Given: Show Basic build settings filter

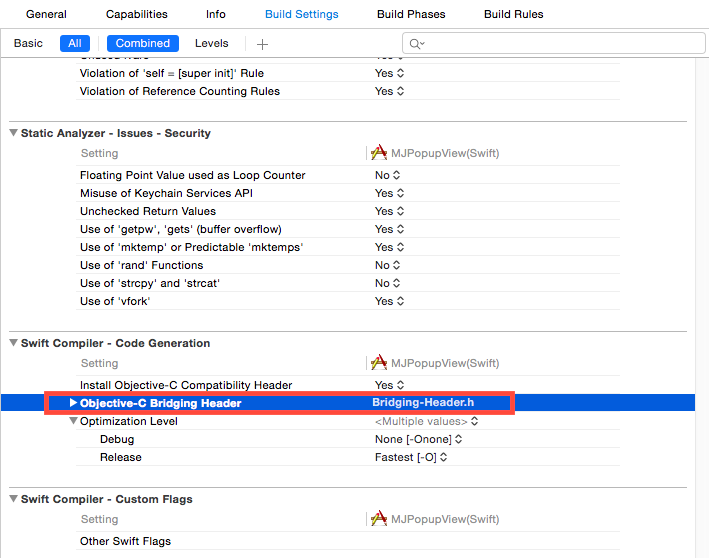Looking at the screenshot, I should 28,43.
